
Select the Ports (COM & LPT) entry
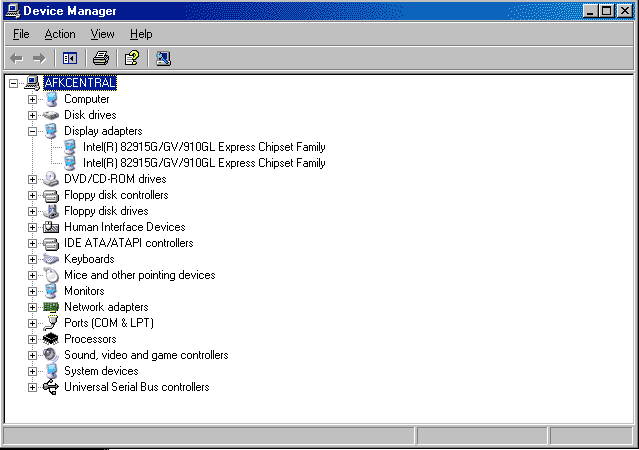tap(108, 323)
